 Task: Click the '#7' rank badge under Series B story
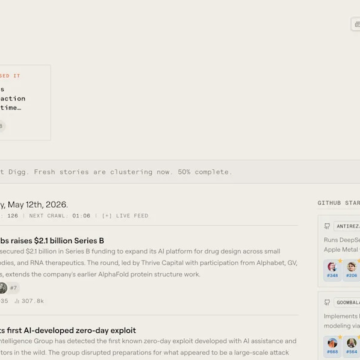(13, 288)
